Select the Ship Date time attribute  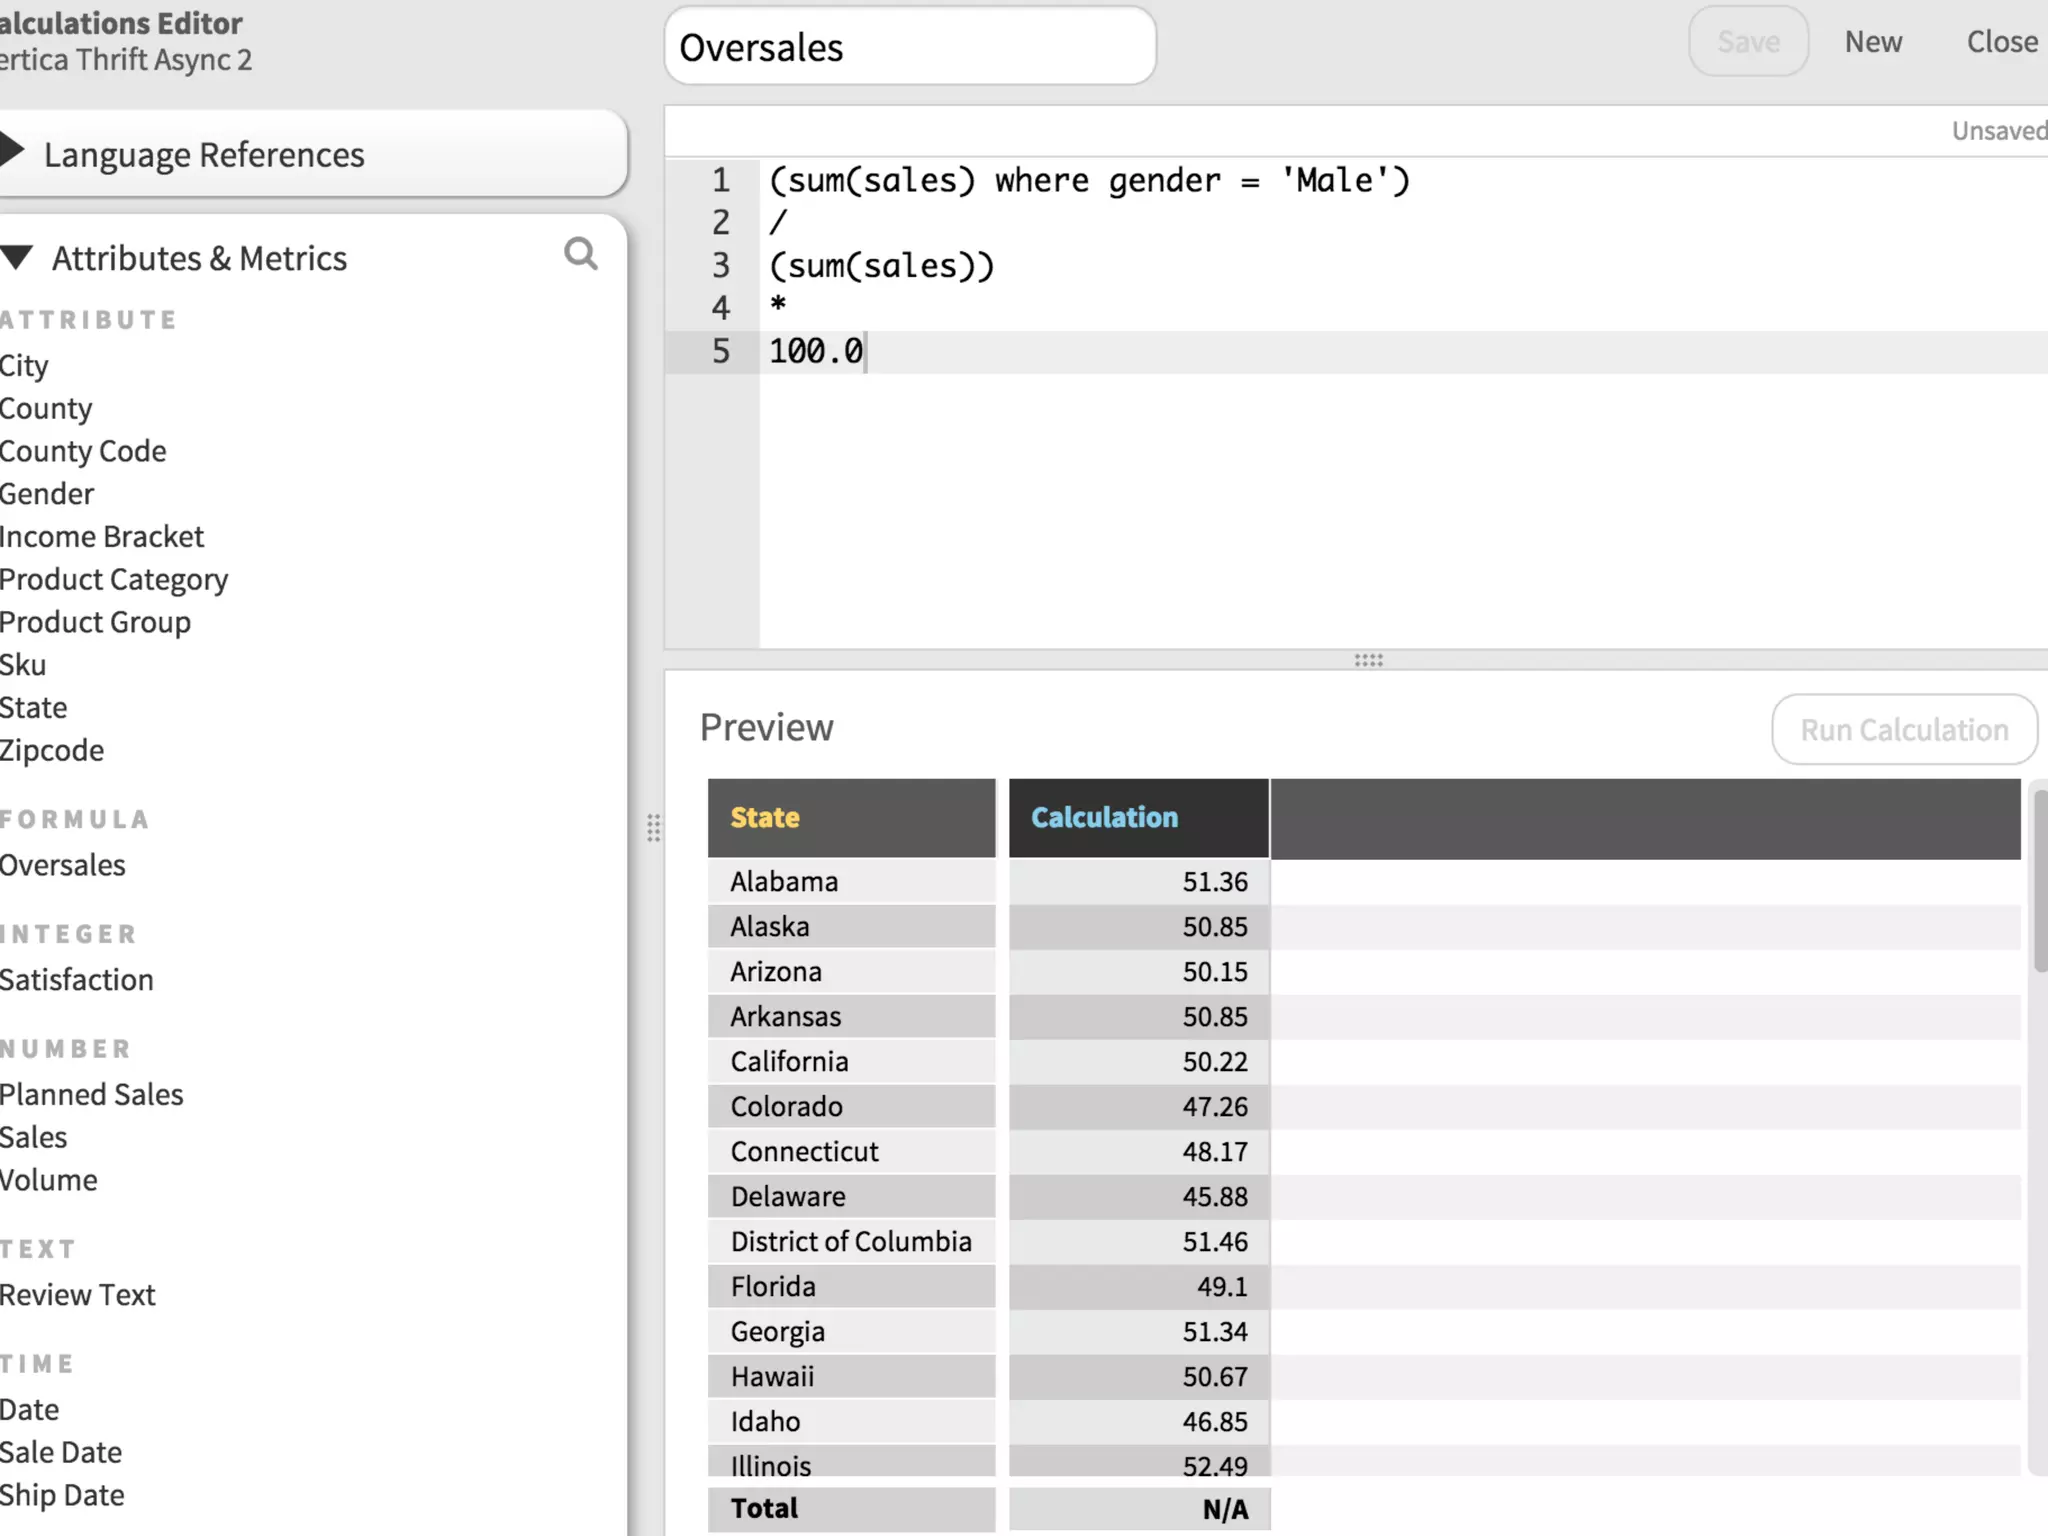pos(62,1496)
